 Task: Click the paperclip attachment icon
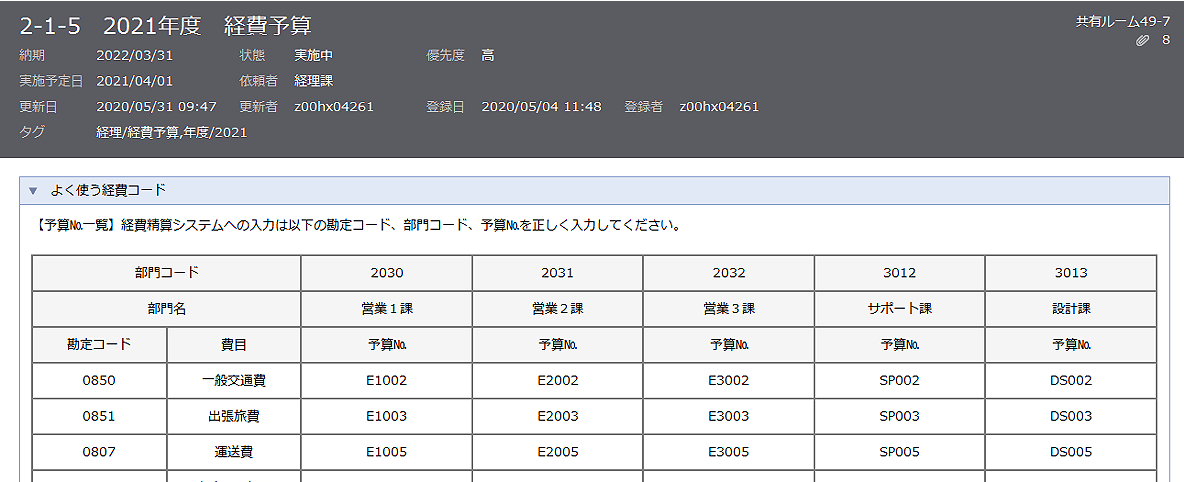pos(1142,40)
